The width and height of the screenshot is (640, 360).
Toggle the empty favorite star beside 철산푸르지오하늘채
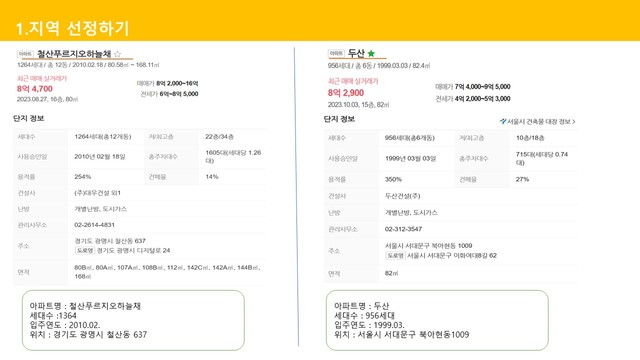(x=118, y=54)
